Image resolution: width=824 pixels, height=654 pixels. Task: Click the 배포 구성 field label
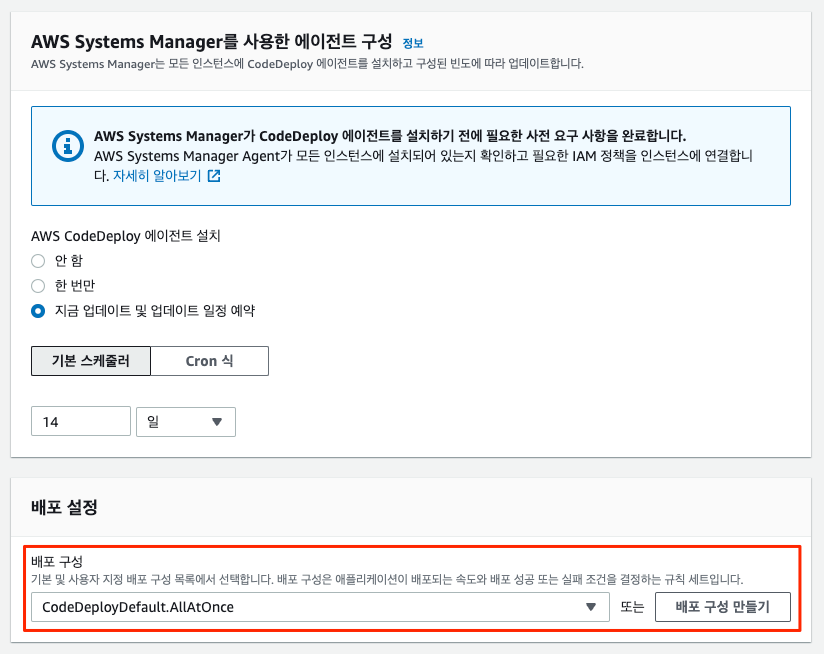57,562
